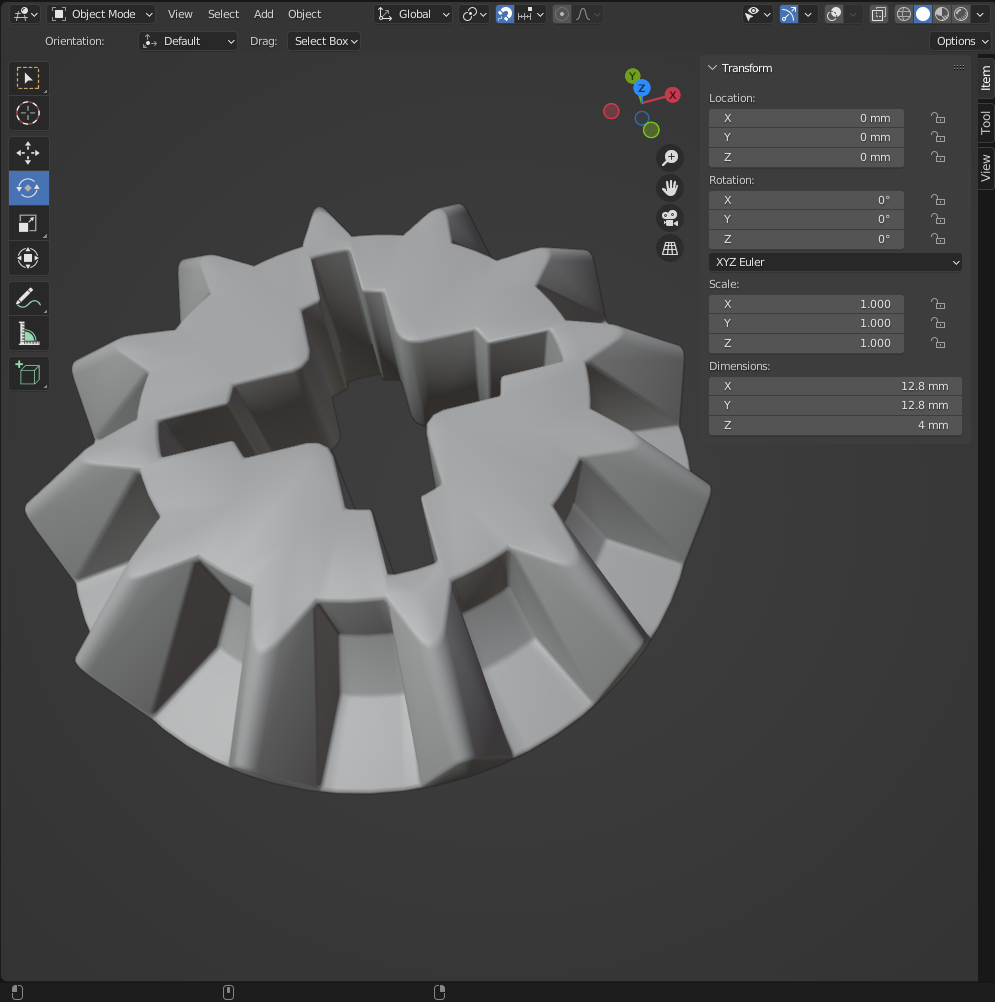Click Scale X field

806,304
